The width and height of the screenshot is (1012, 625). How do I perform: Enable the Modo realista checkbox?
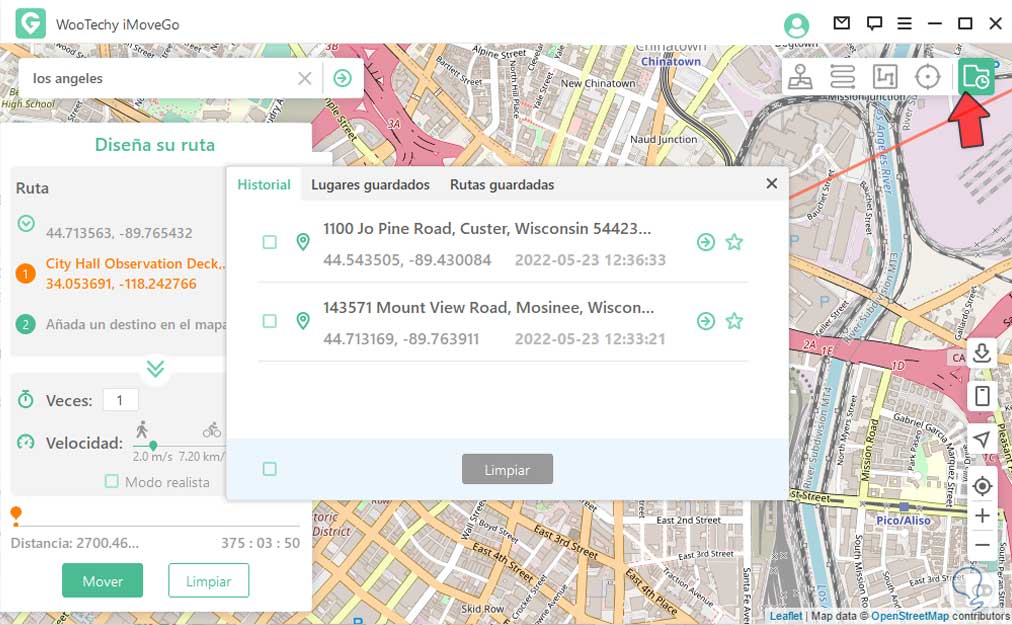point(112,481)
